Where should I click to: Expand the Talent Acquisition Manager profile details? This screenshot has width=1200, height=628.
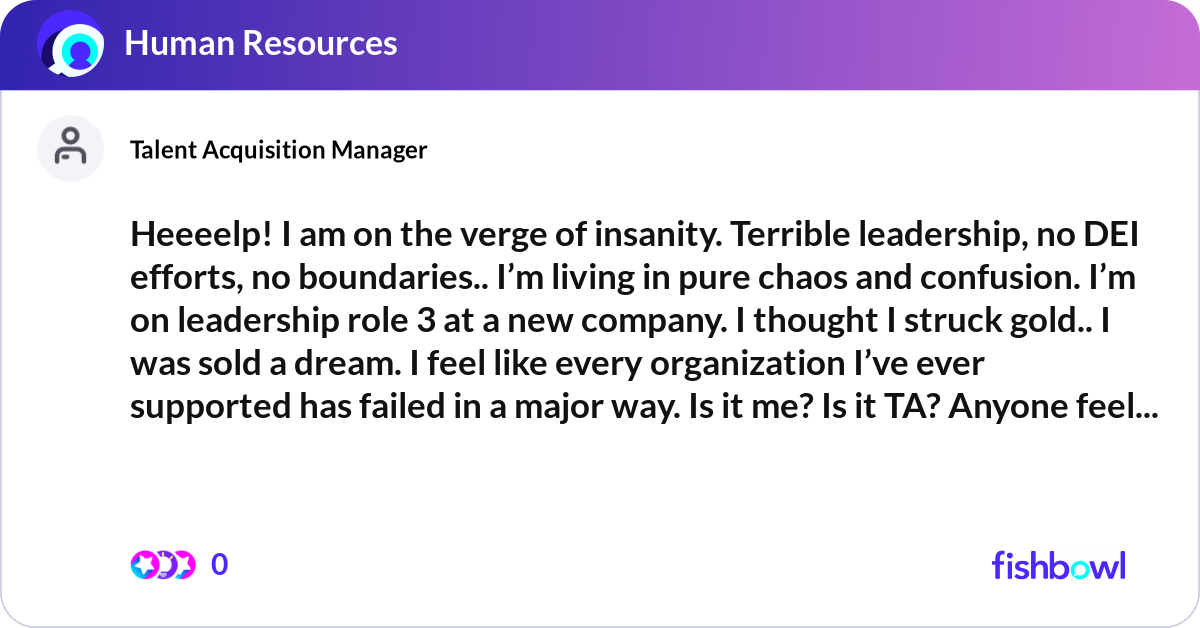pos(278,150)
